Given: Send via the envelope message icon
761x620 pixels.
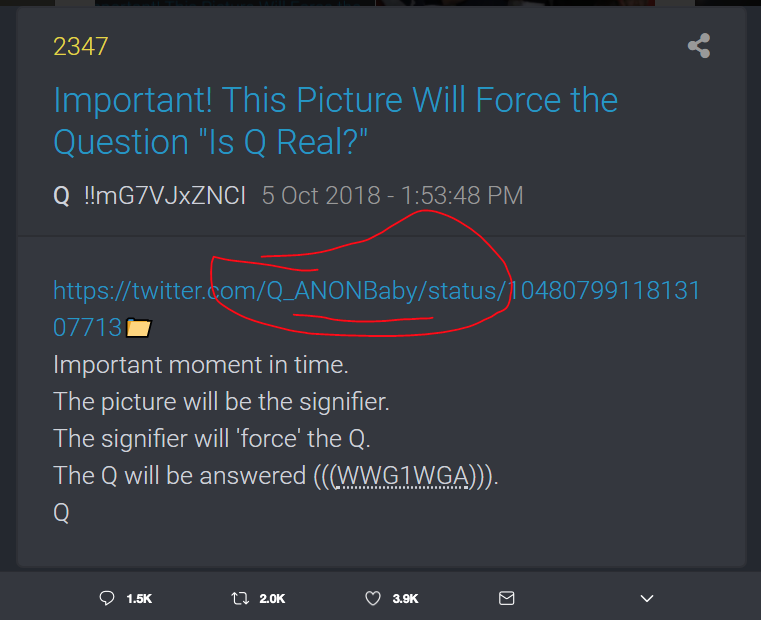Looking at the screenshot, I should point(506,598).
